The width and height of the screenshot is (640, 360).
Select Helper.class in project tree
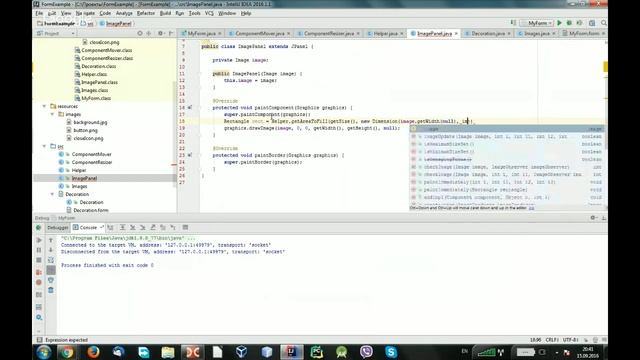[x=94, y=74]
